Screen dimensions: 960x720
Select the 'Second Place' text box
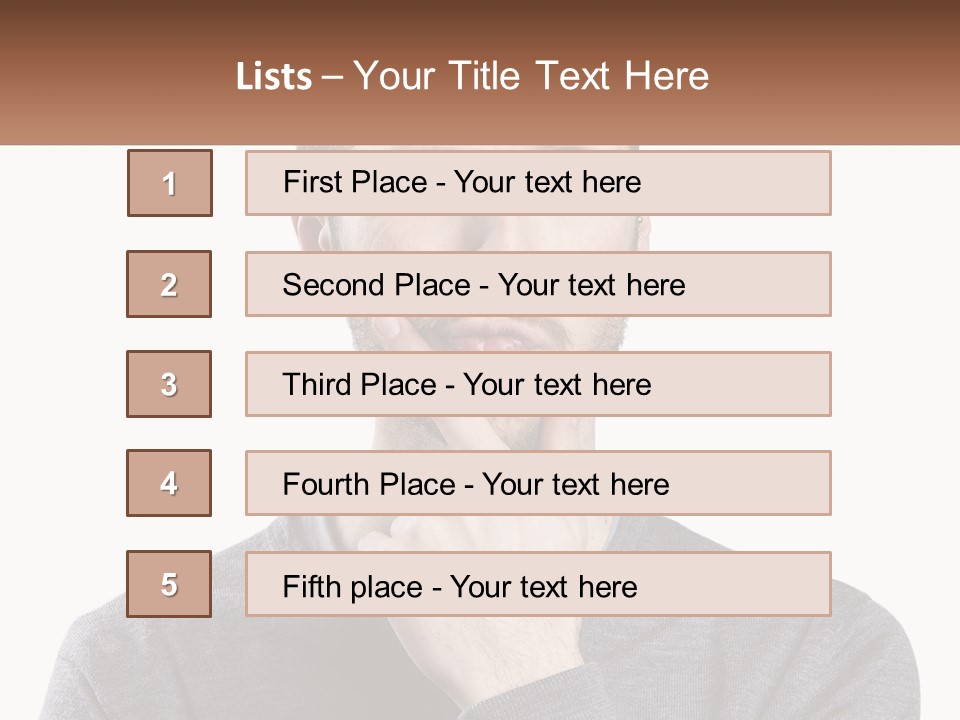pyautogui.click(x=538, y=284)
